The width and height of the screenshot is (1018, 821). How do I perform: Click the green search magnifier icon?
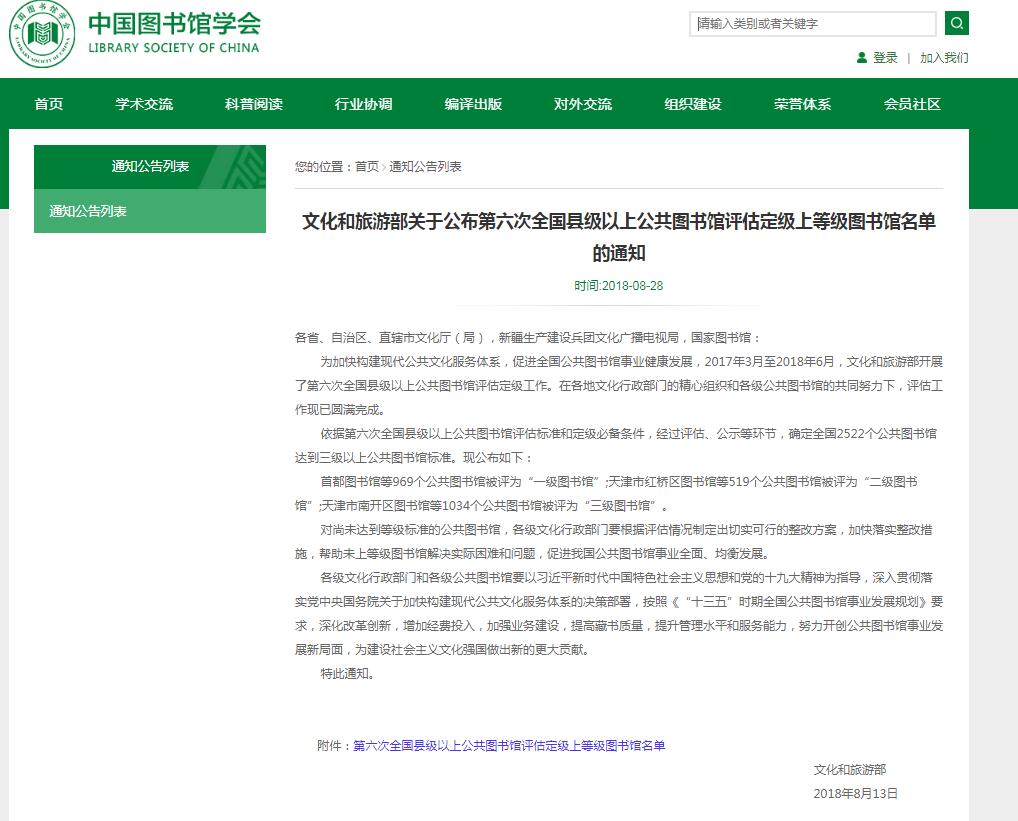[957, 23]
